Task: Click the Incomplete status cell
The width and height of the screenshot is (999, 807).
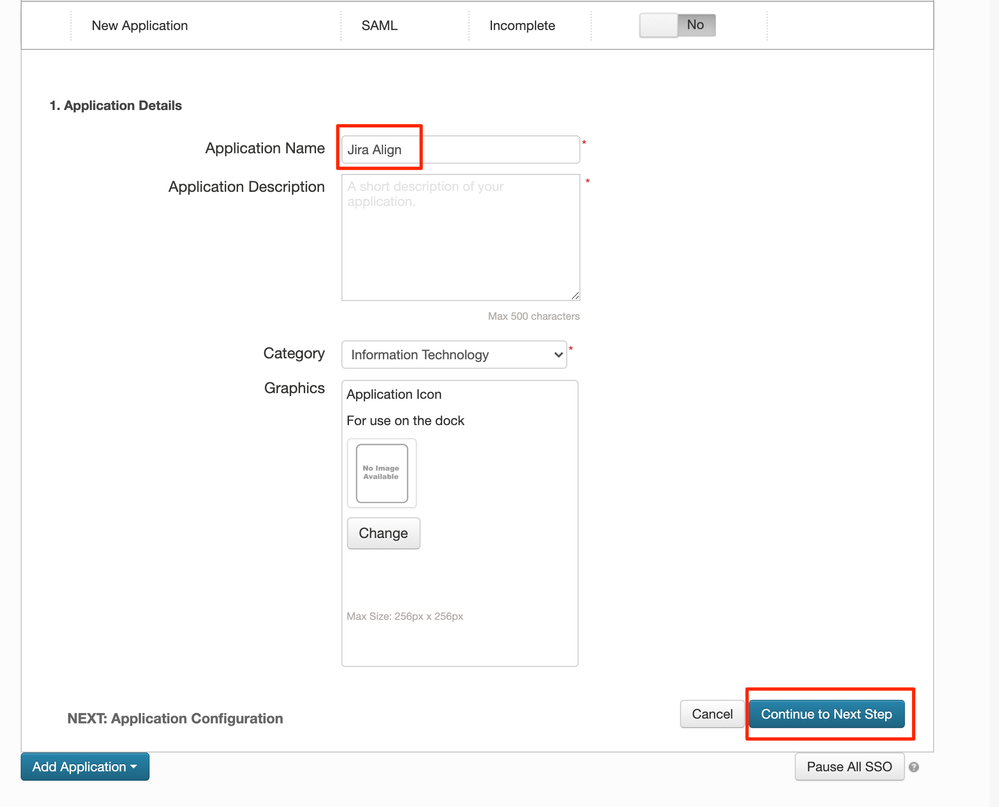Action: point(522,25)
